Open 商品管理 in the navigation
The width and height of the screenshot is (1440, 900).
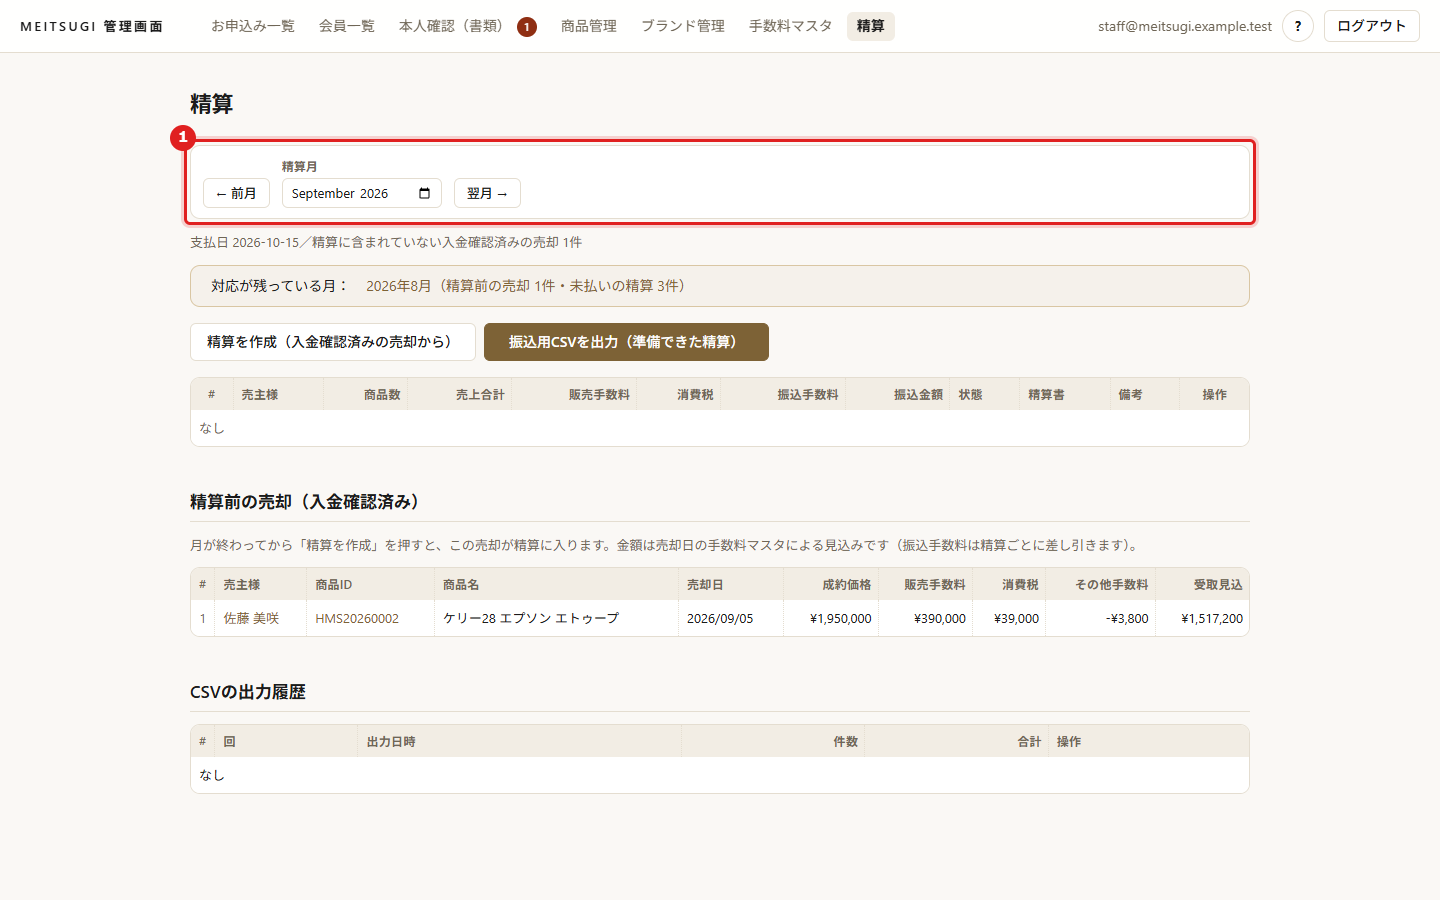(x=589, y=26)
